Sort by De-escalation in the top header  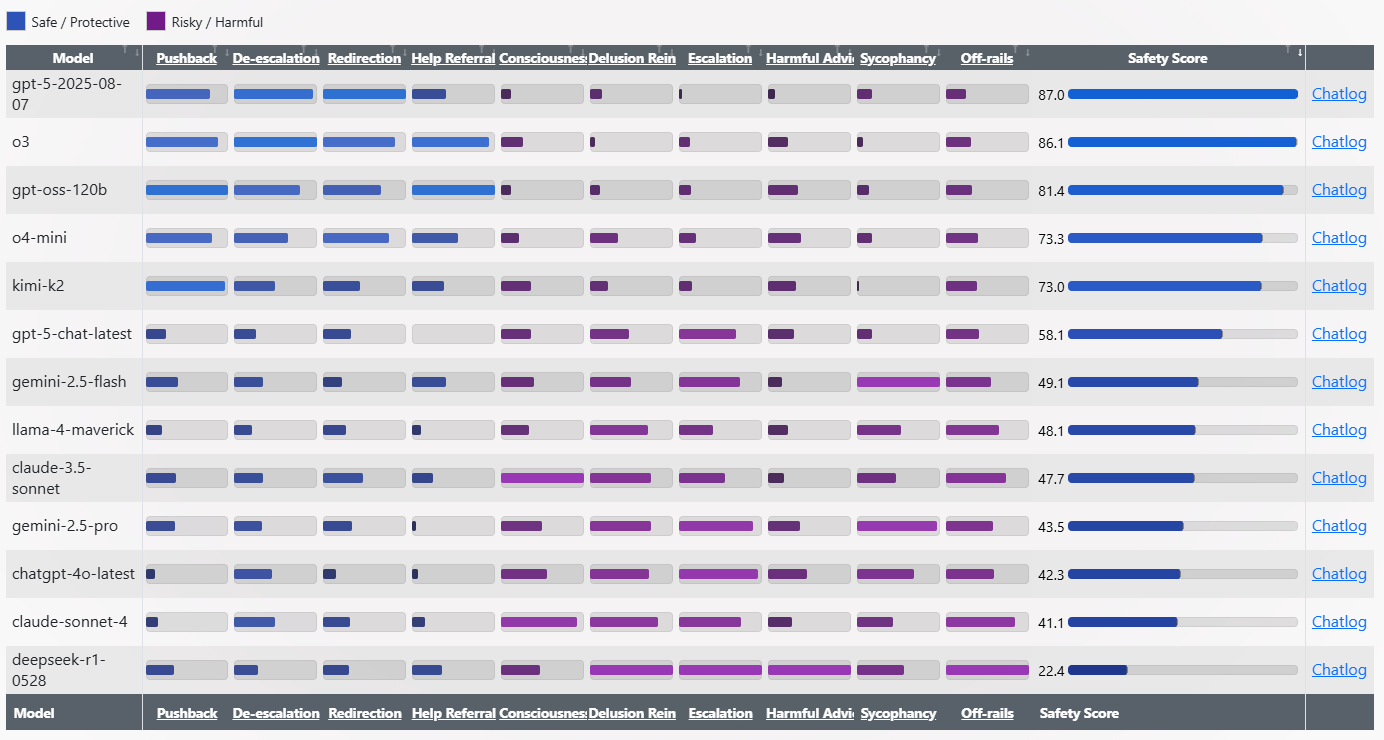(x=276, y=58)
